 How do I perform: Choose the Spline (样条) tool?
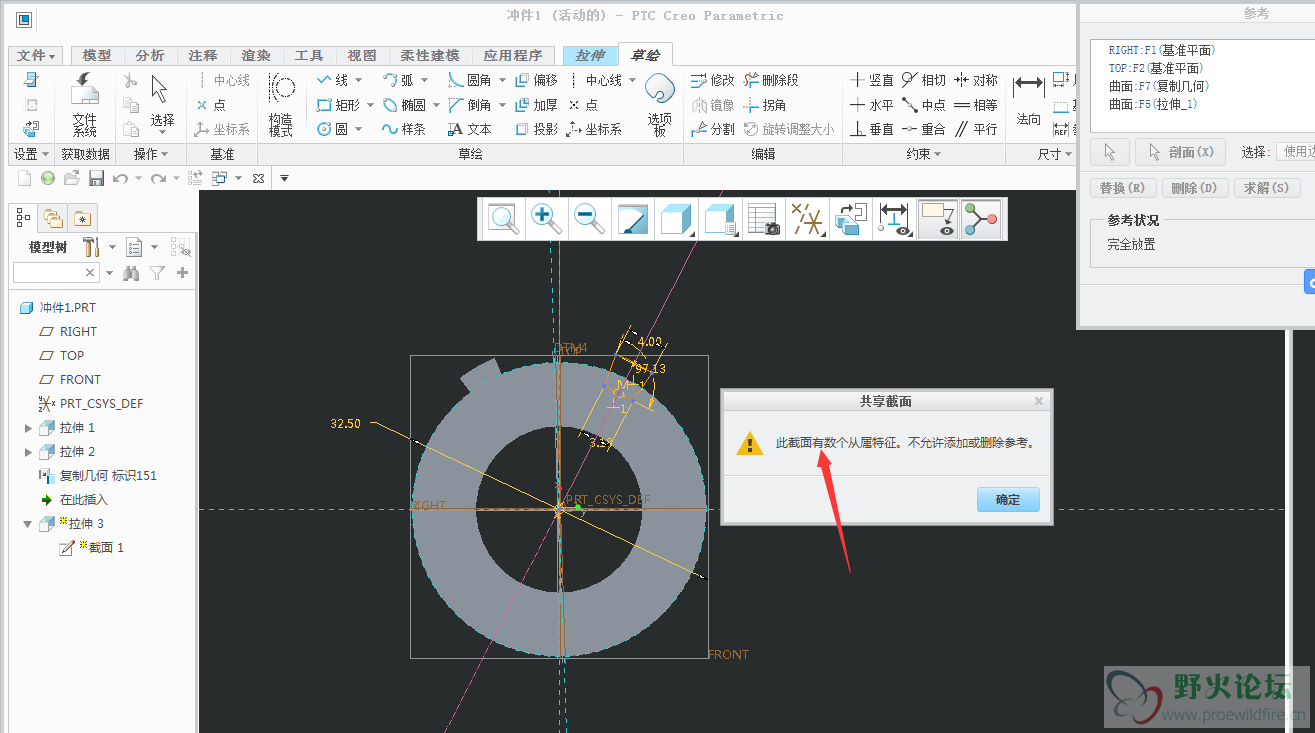point(404,129)
